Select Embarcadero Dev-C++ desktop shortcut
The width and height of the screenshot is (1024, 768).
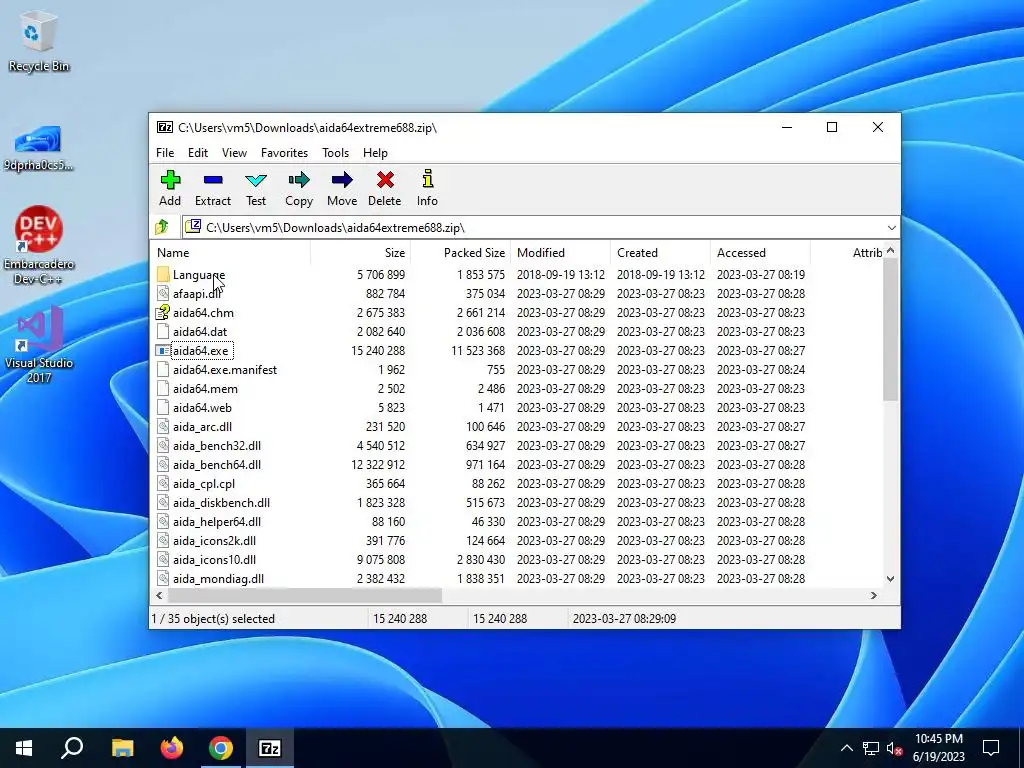[39, 246]
